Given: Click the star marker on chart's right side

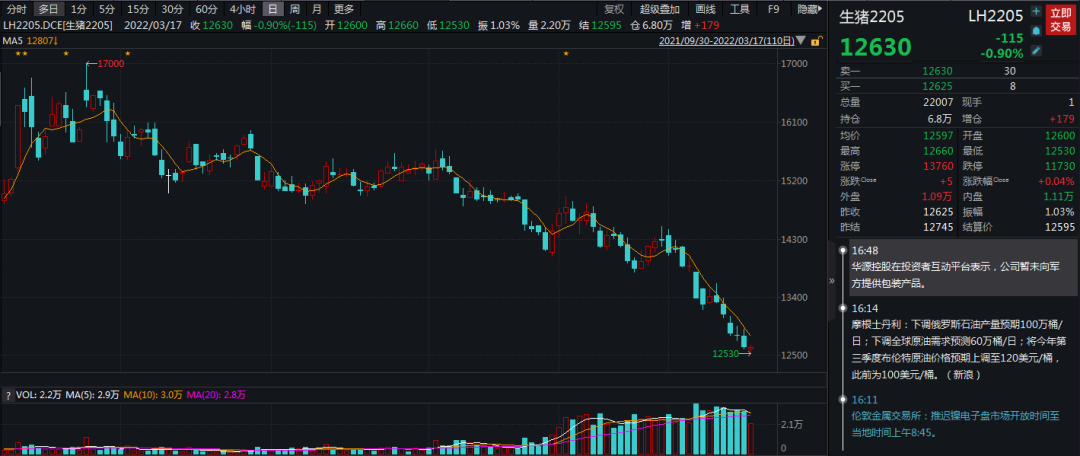Looking at the screenshot, I should [566, 53].
